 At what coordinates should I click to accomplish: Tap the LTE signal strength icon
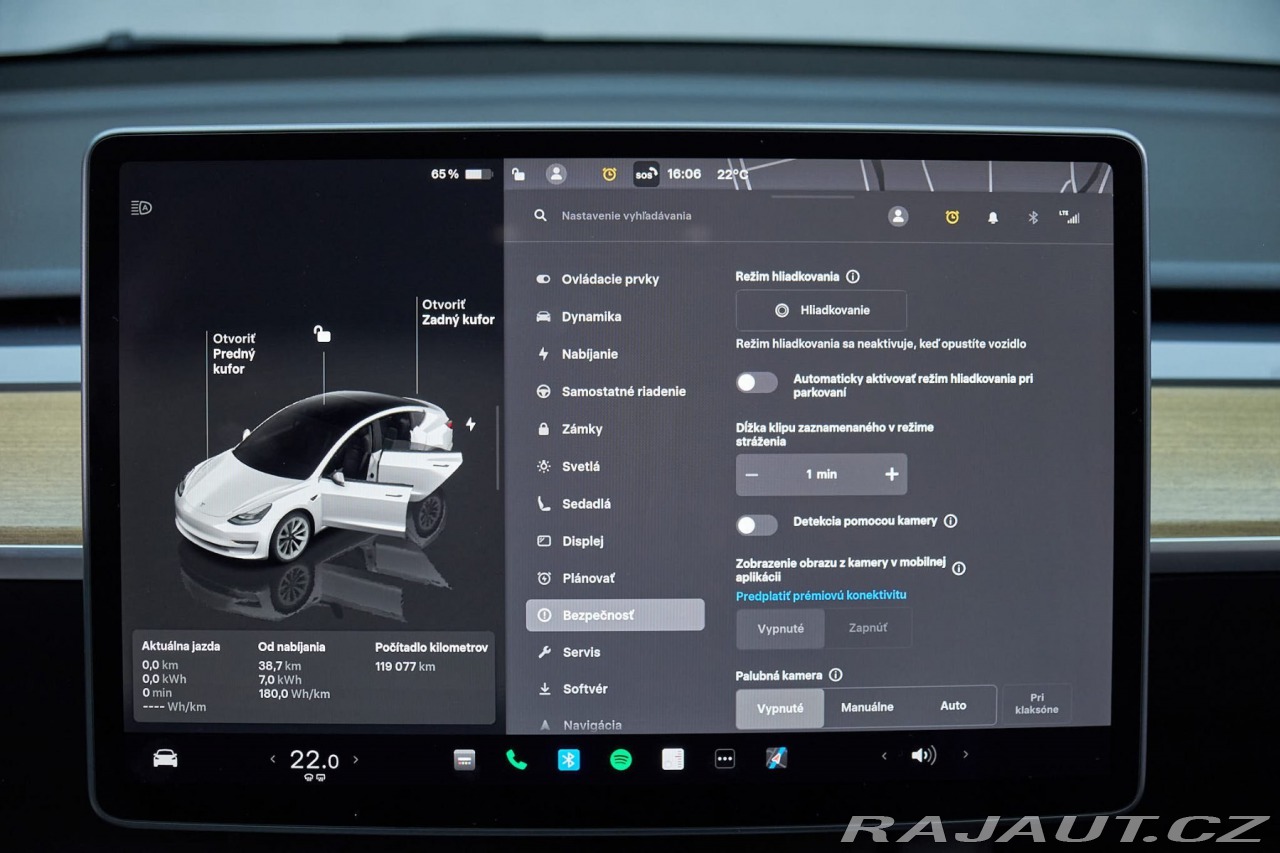coord(1070,216)
